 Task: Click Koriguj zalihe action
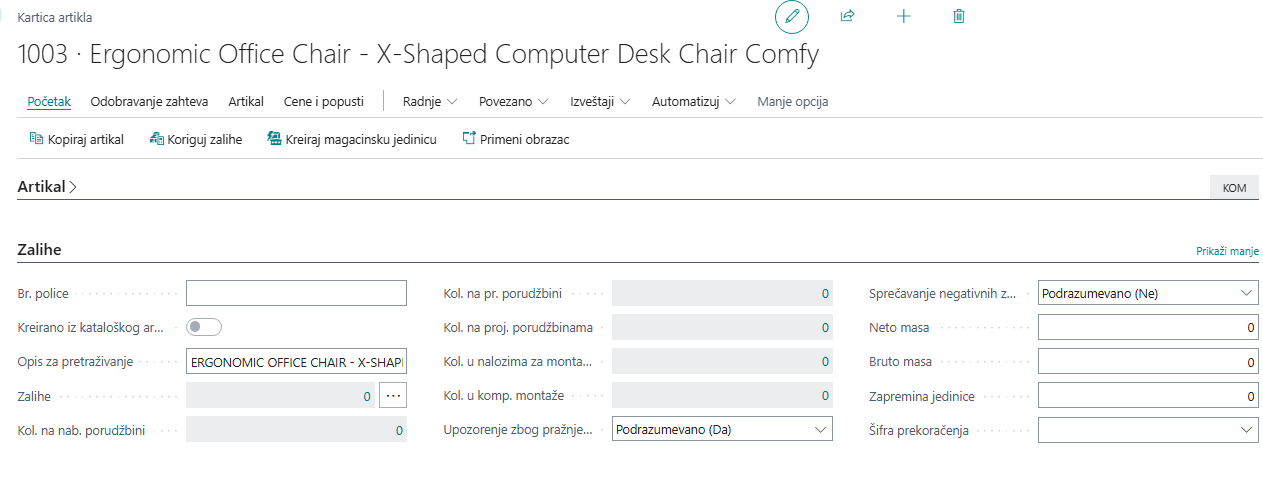point(196,140)
